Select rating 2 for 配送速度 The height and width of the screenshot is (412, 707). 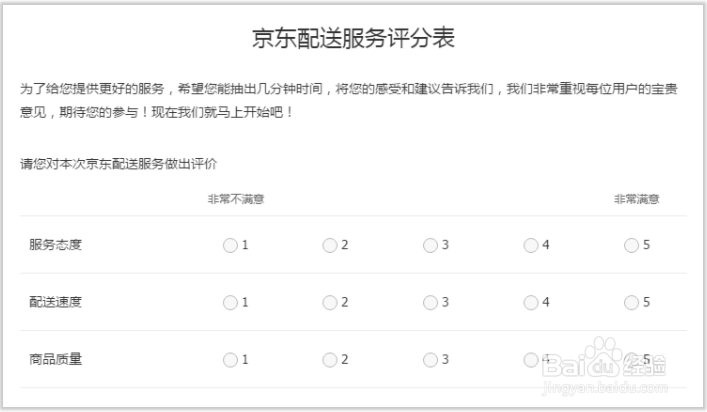pos(330,302)
